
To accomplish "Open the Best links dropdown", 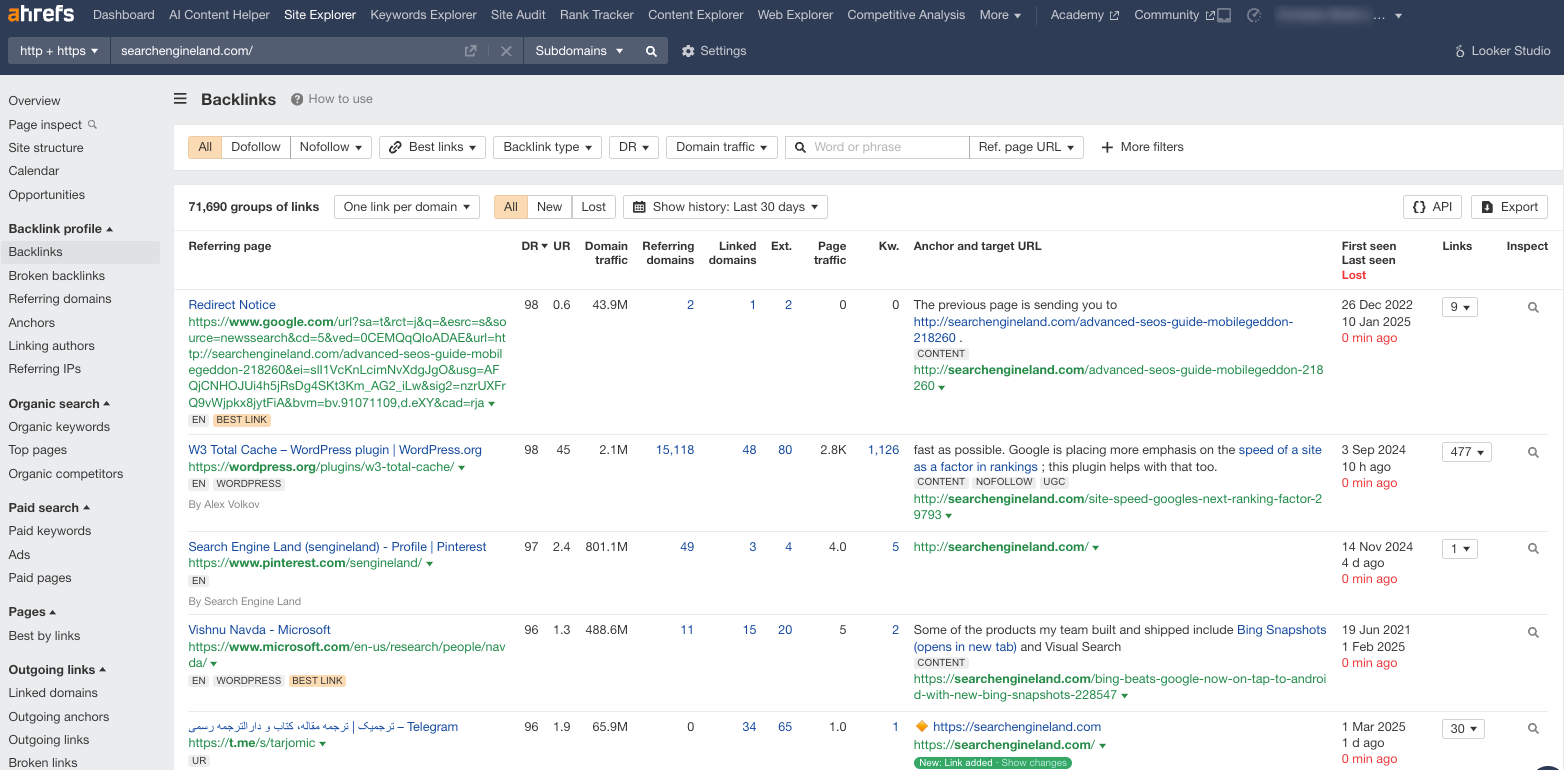I will tap(433, 147).
